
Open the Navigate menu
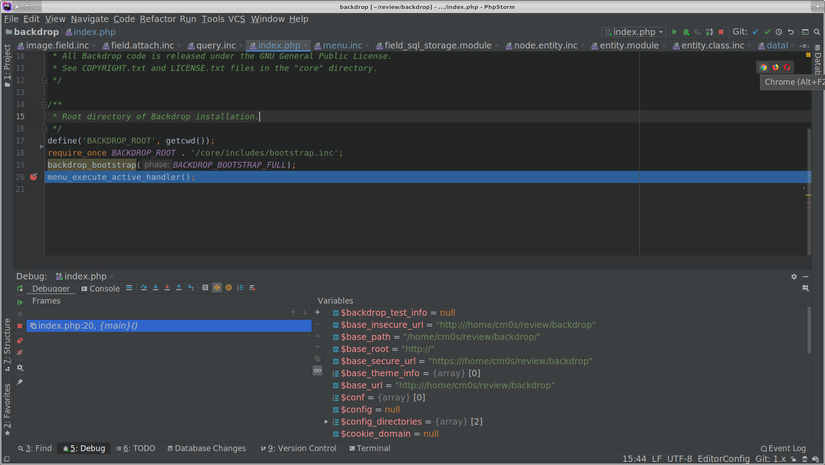point(89,19)
